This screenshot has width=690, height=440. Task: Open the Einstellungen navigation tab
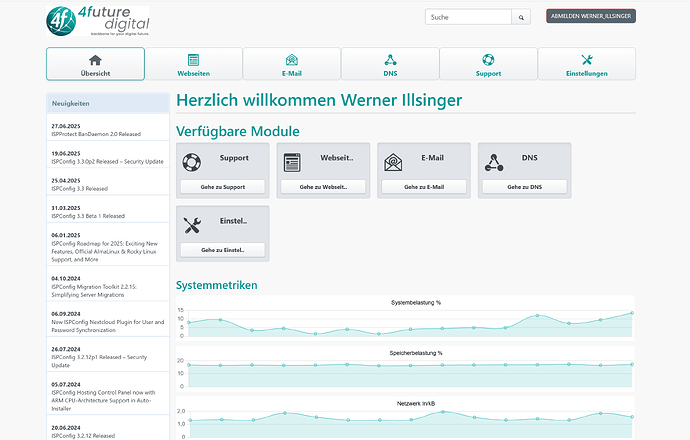586,64
